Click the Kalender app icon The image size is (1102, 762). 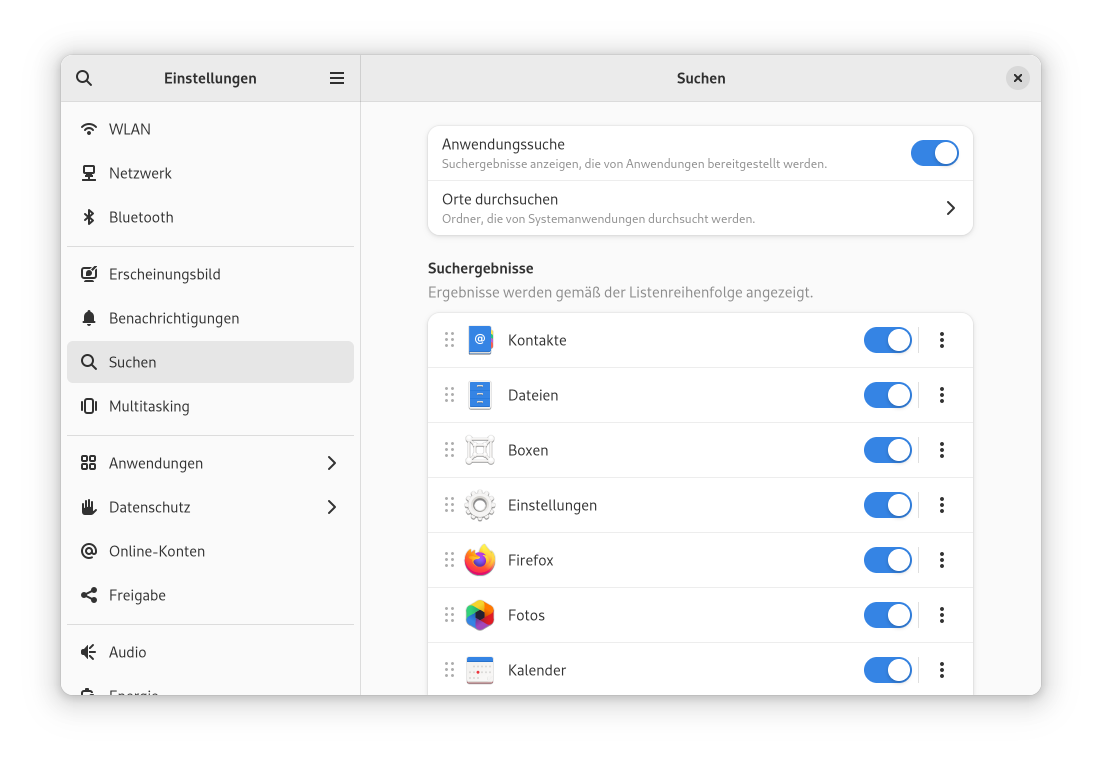[480, 670]
